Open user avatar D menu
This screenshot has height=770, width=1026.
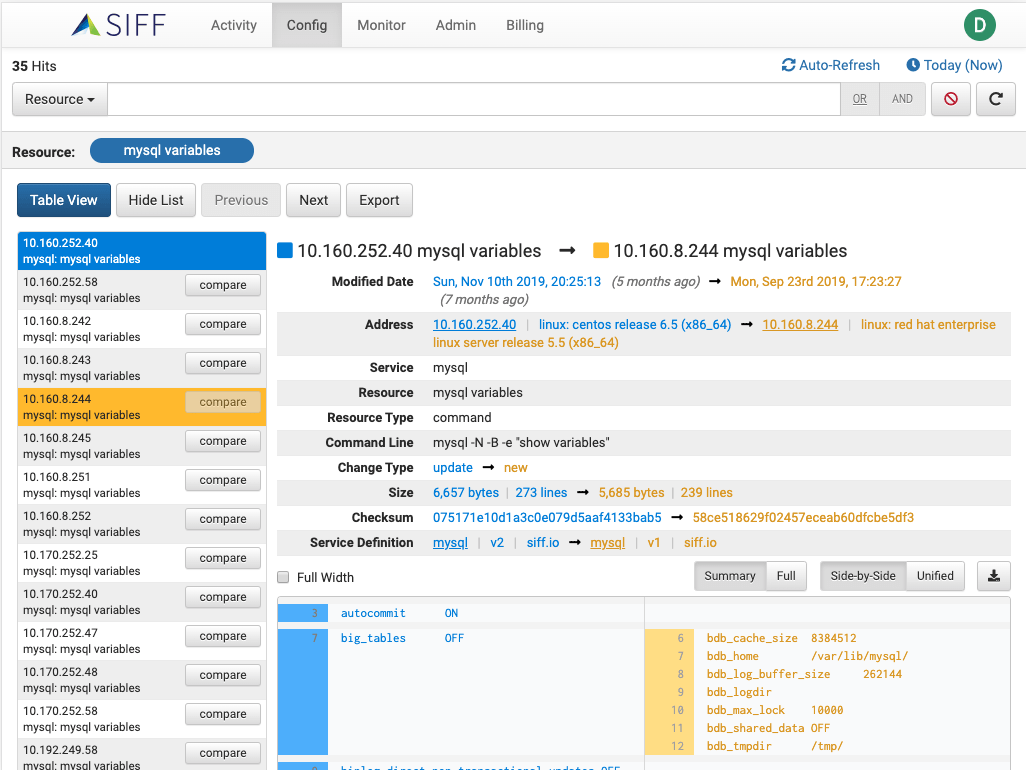pyautogui.click(x=980, y=26)
